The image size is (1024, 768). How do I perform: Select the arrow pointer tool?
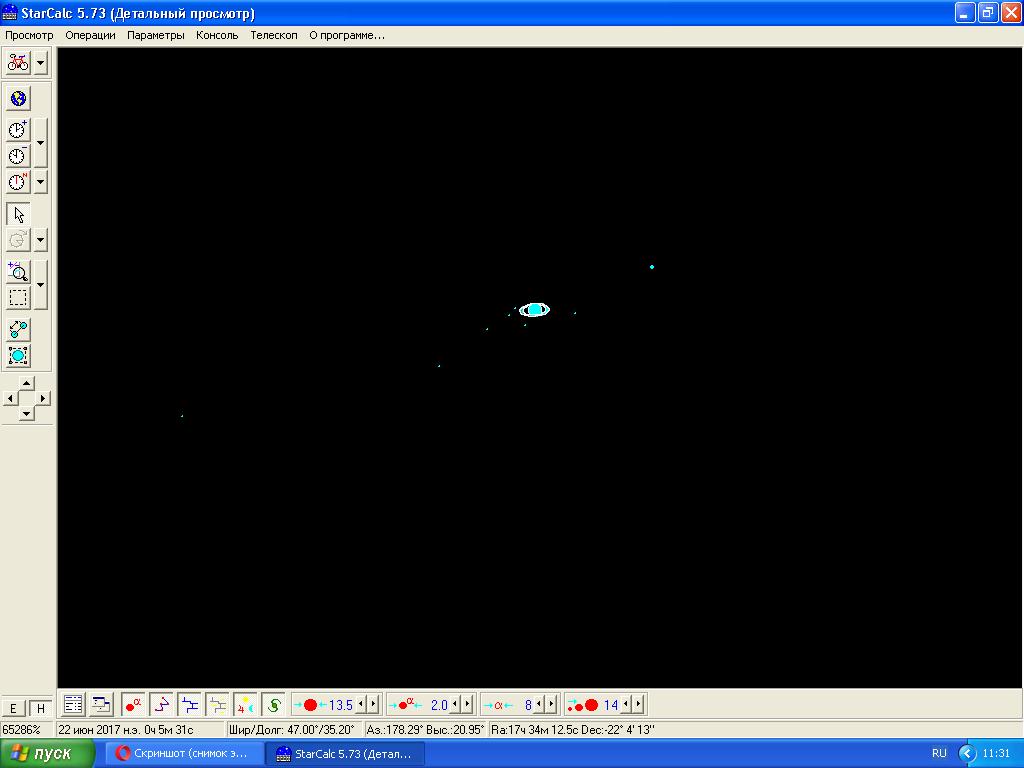pyautogui.click(x=18, y=214)
